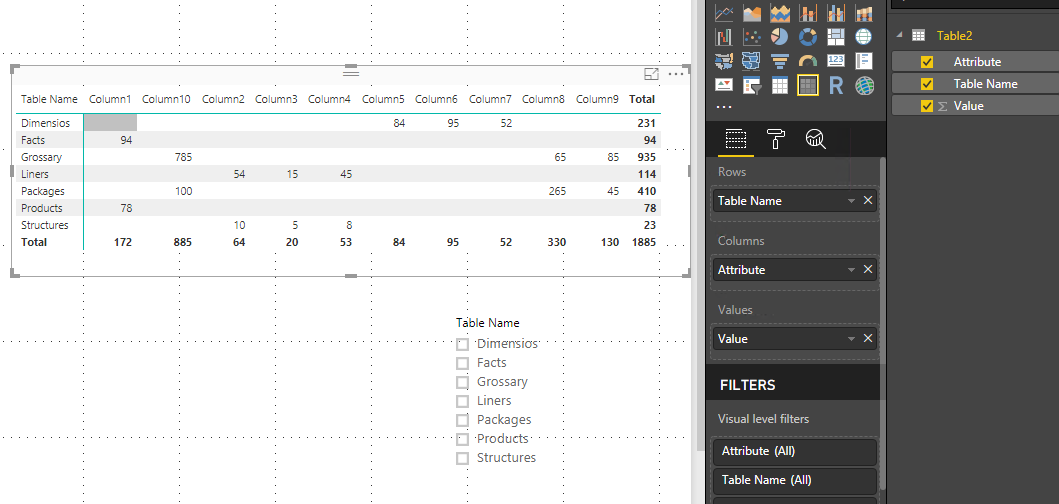Check Structures in the slicer
The image size is (1059, 504).
tap(462, 458)
